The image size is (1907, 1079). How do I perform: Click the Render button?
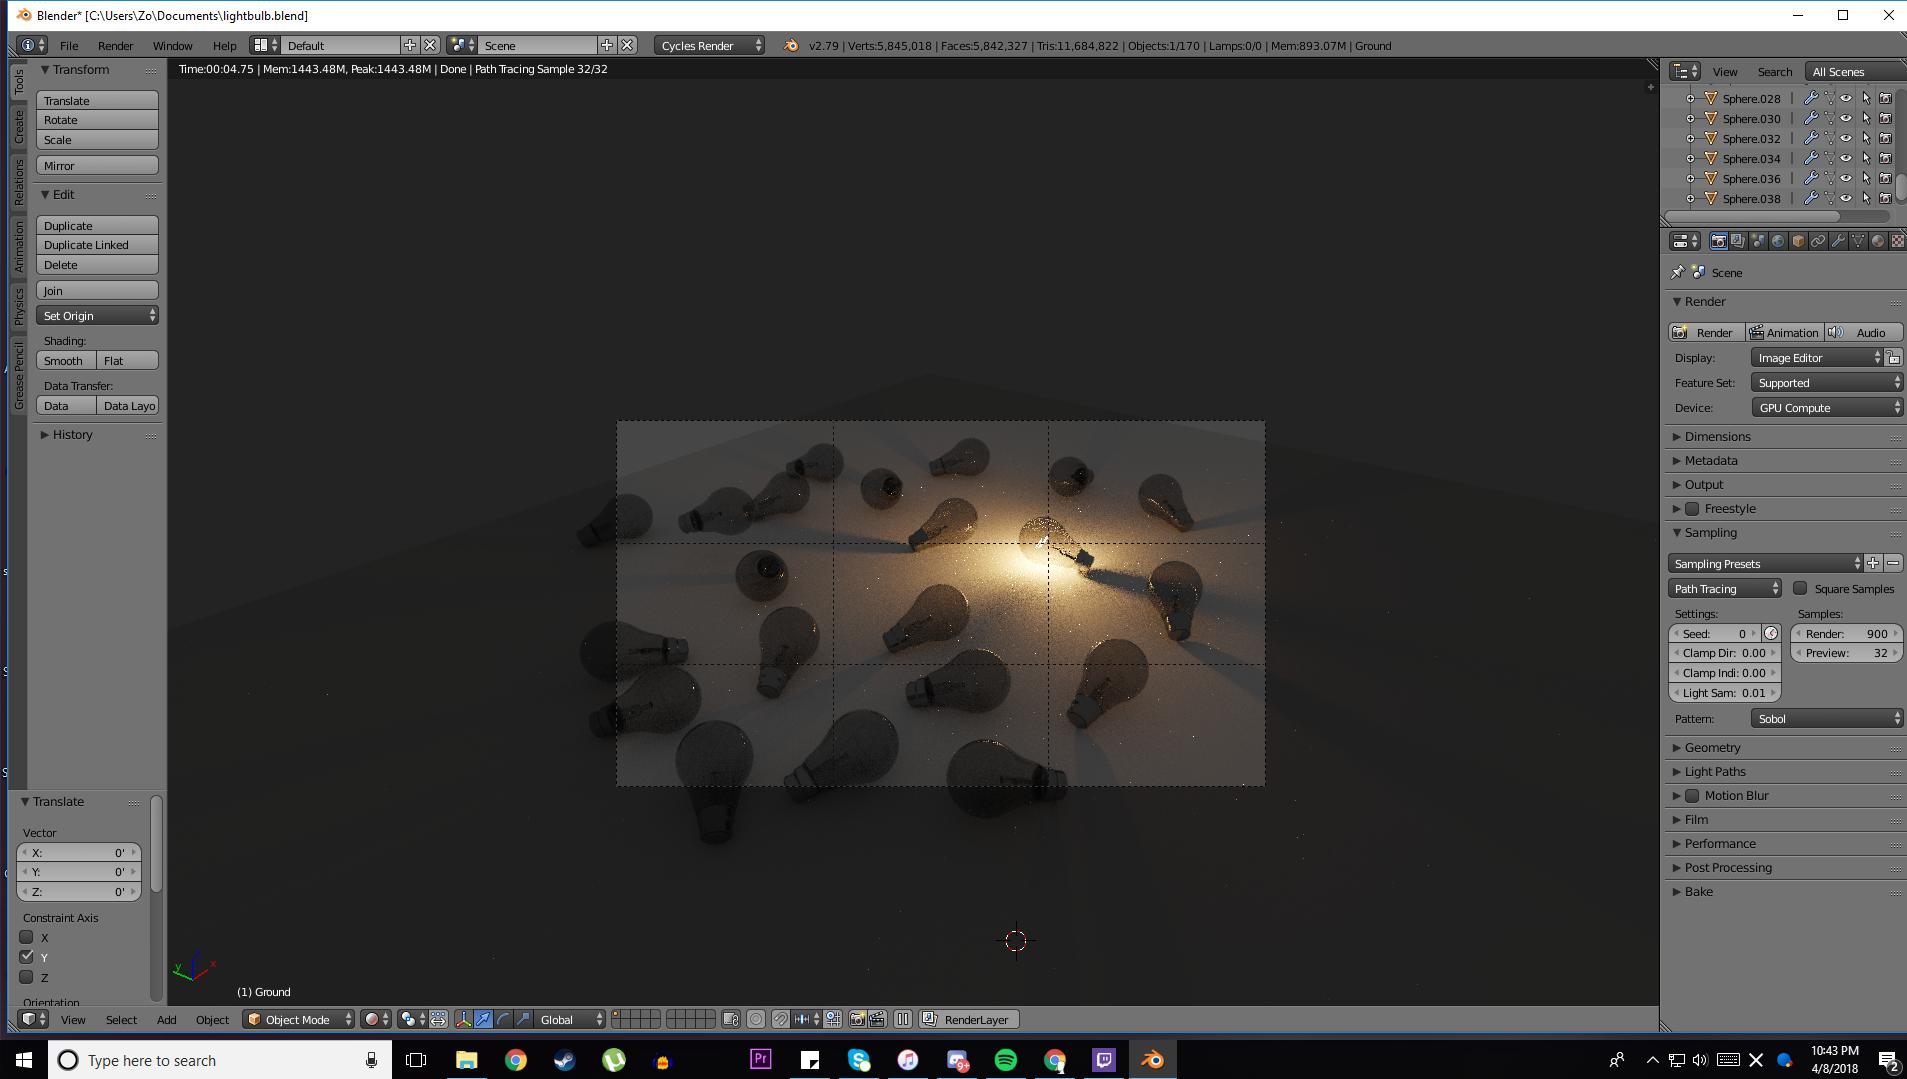coord(1706,332)
